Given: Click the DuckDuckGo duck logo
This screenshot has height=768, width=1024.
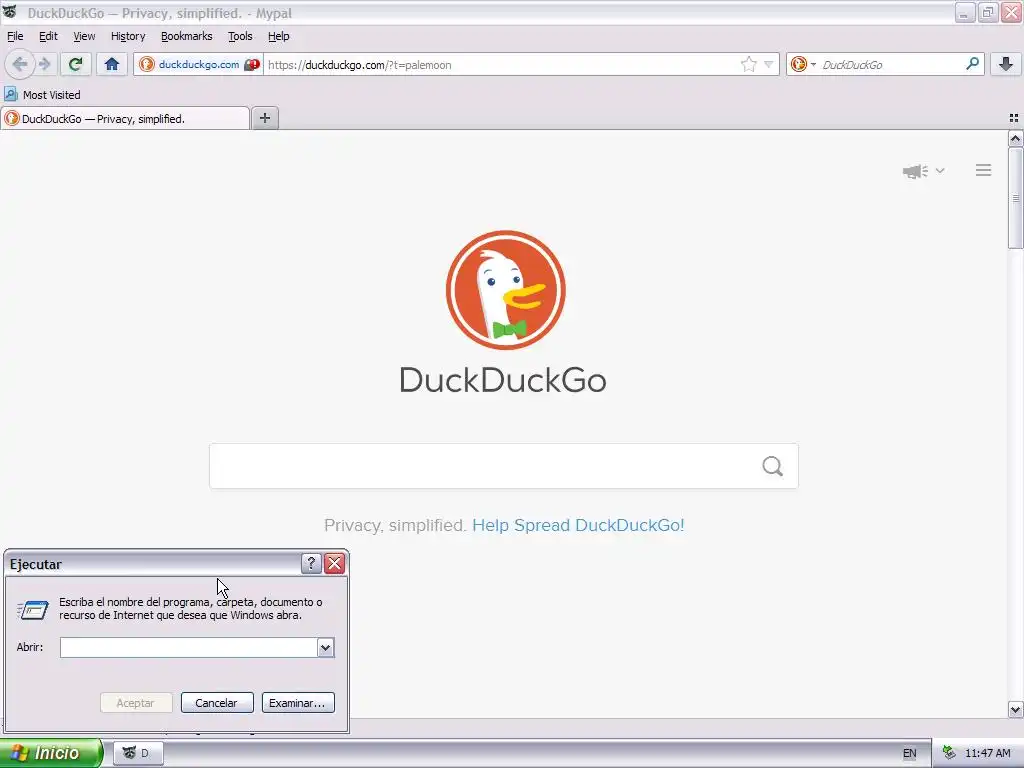Looking at the screenshot, I should click(505, 290).
